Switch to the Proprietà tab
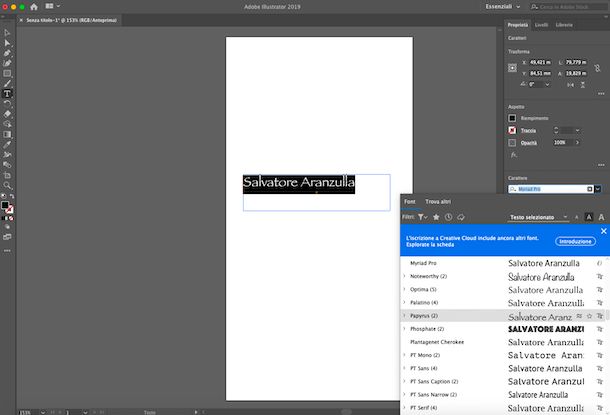This screenshot has width=610, height=415. click(517, 25)
